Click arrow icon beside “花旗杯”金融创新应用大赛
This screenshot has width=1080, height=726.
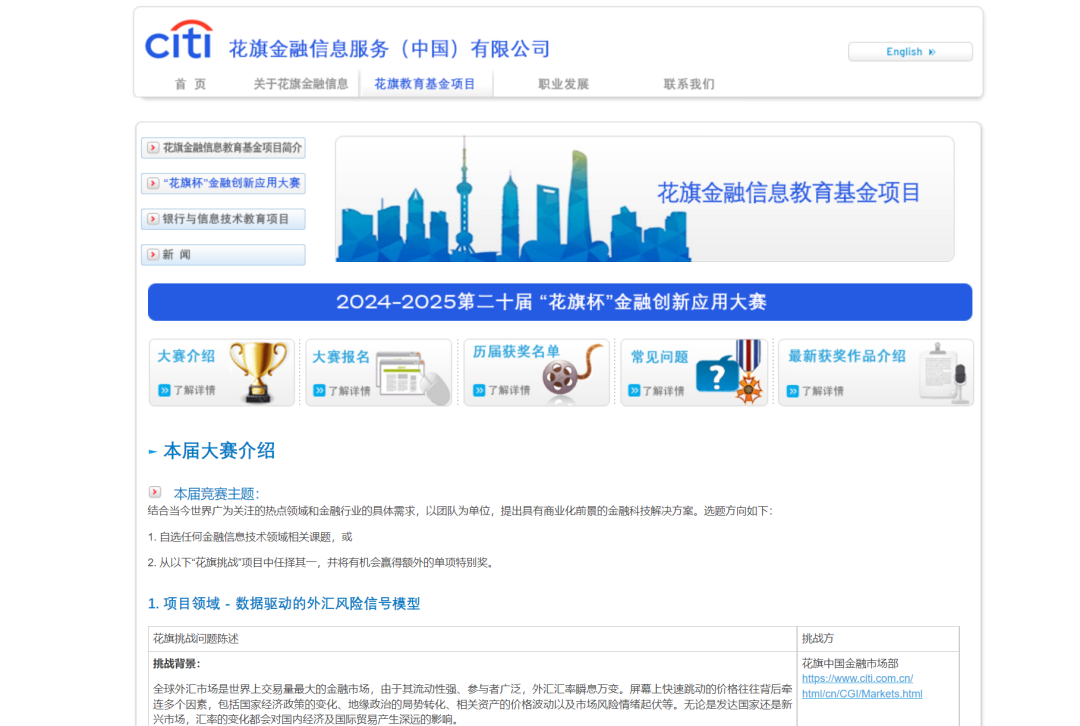click(x=153, y=183)
